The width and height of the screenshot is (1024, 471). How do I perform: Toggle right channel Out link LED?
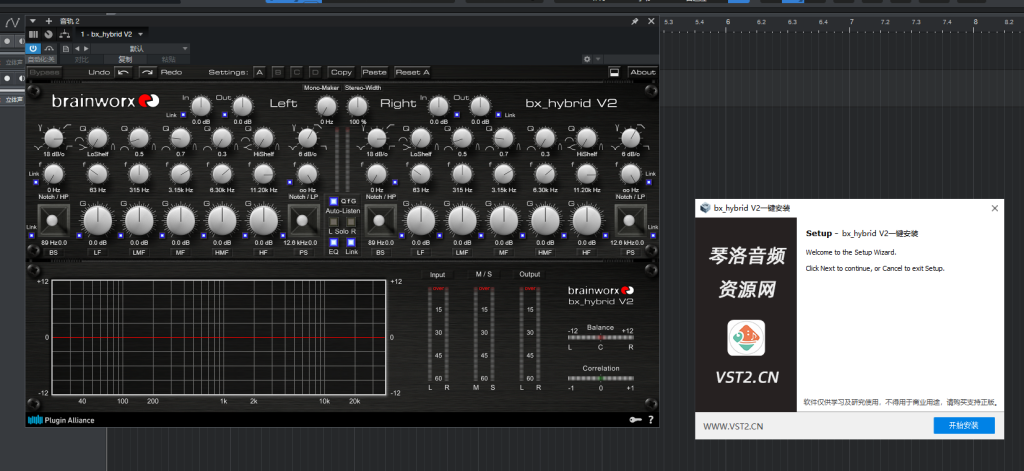498,115
